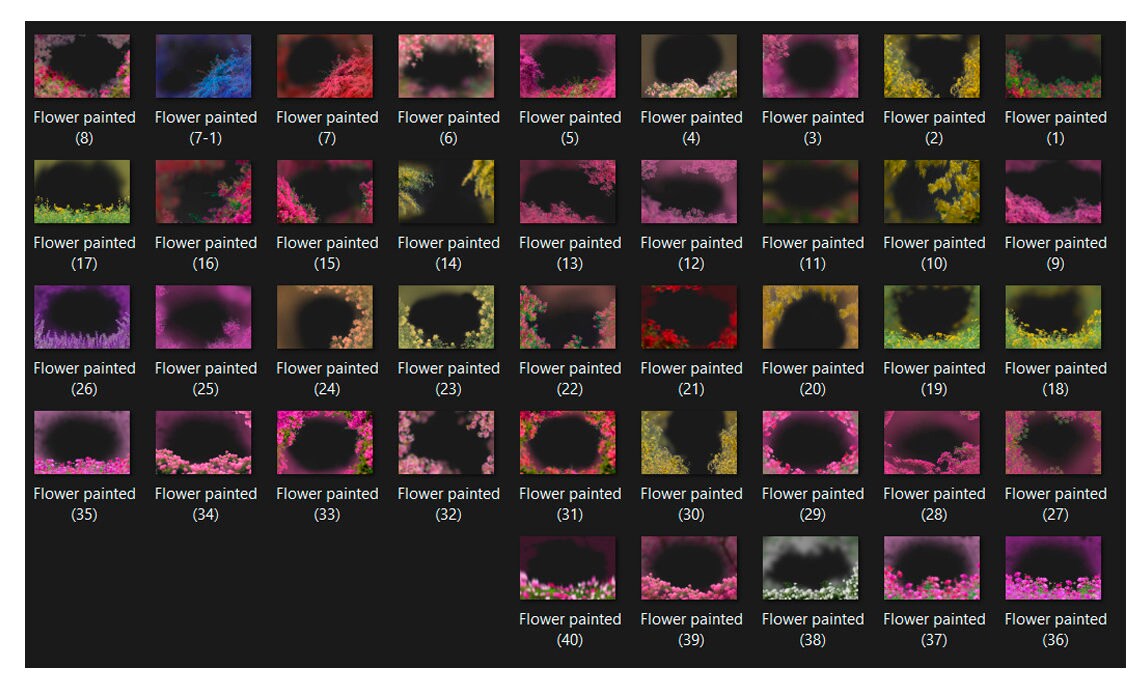Click the file name 'Flower painted (7-1)'
Viewport: 1147px width, 694px height.
click(x=206, y=127)
